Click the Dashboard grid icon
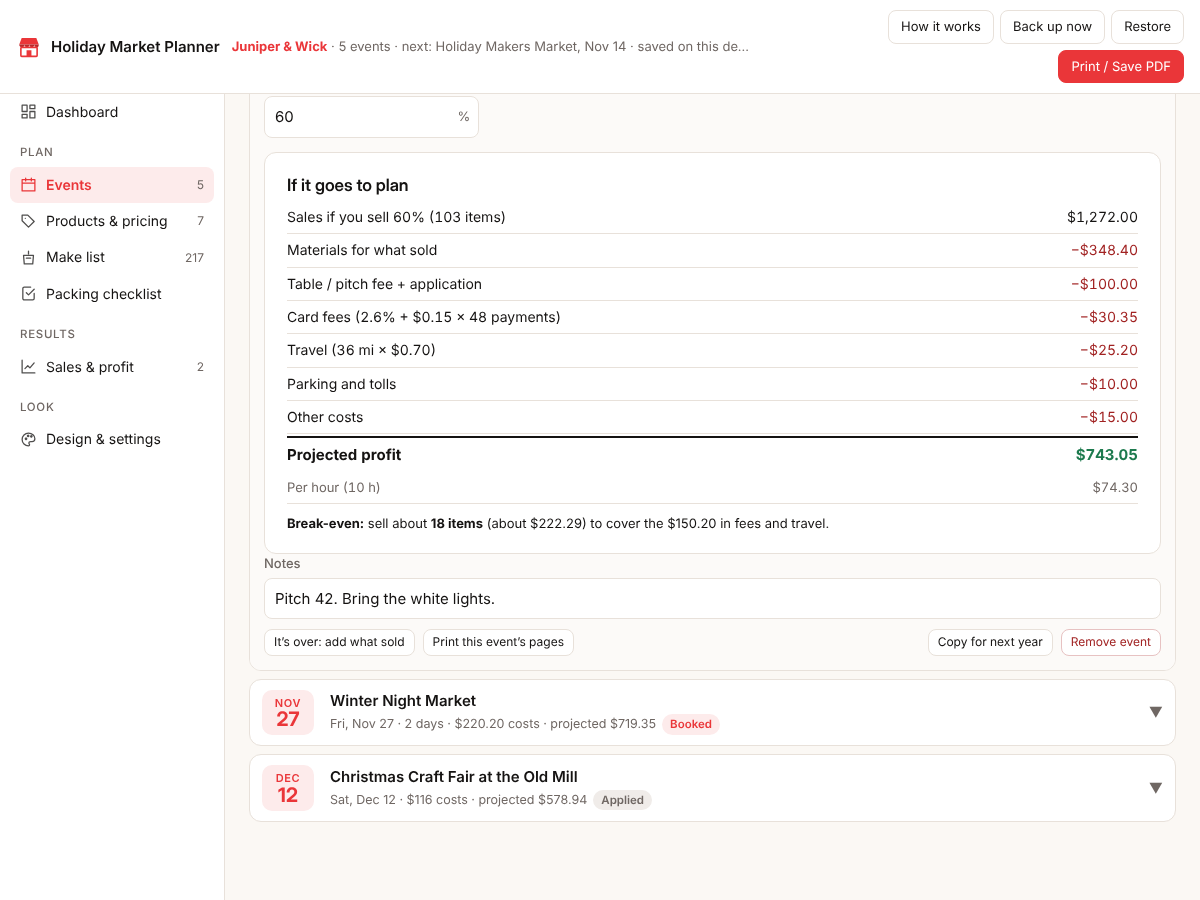1200x900 pixels. point(28,112)
